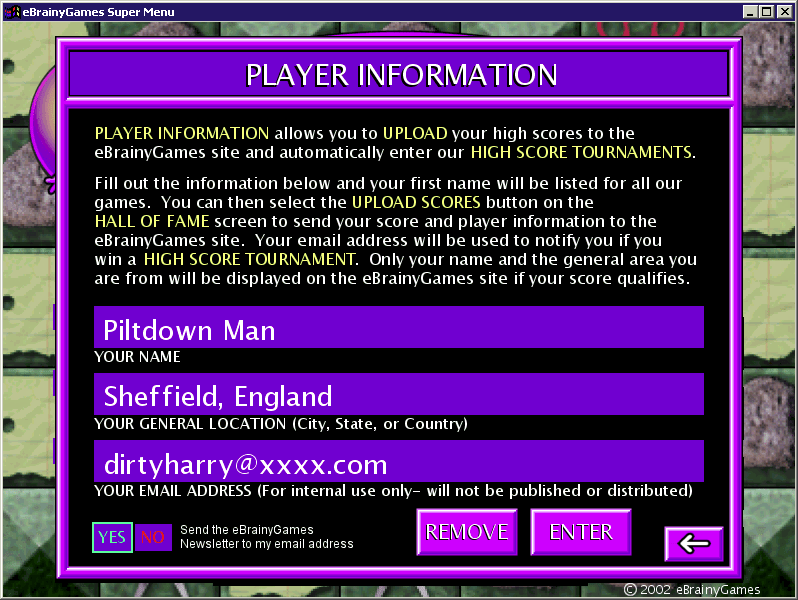This screenshot has height=600, width=798.
Task: Maximize the eBrainyGames Super Menu window
Action: click(x=766, y=12)
